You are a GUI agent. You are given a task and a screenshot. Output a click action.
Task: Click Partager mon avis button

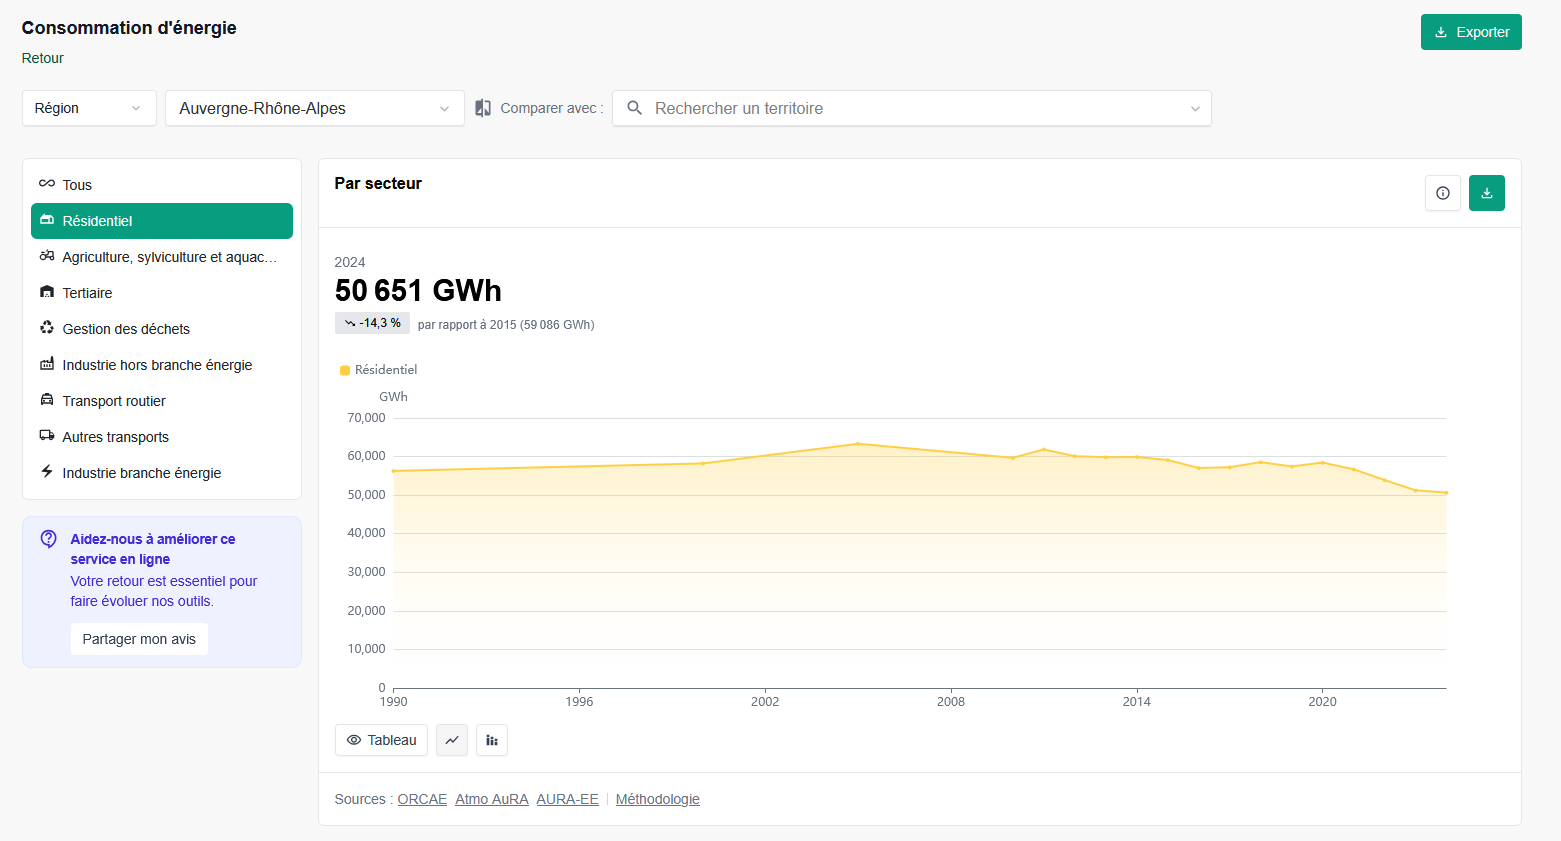point(139,639)
